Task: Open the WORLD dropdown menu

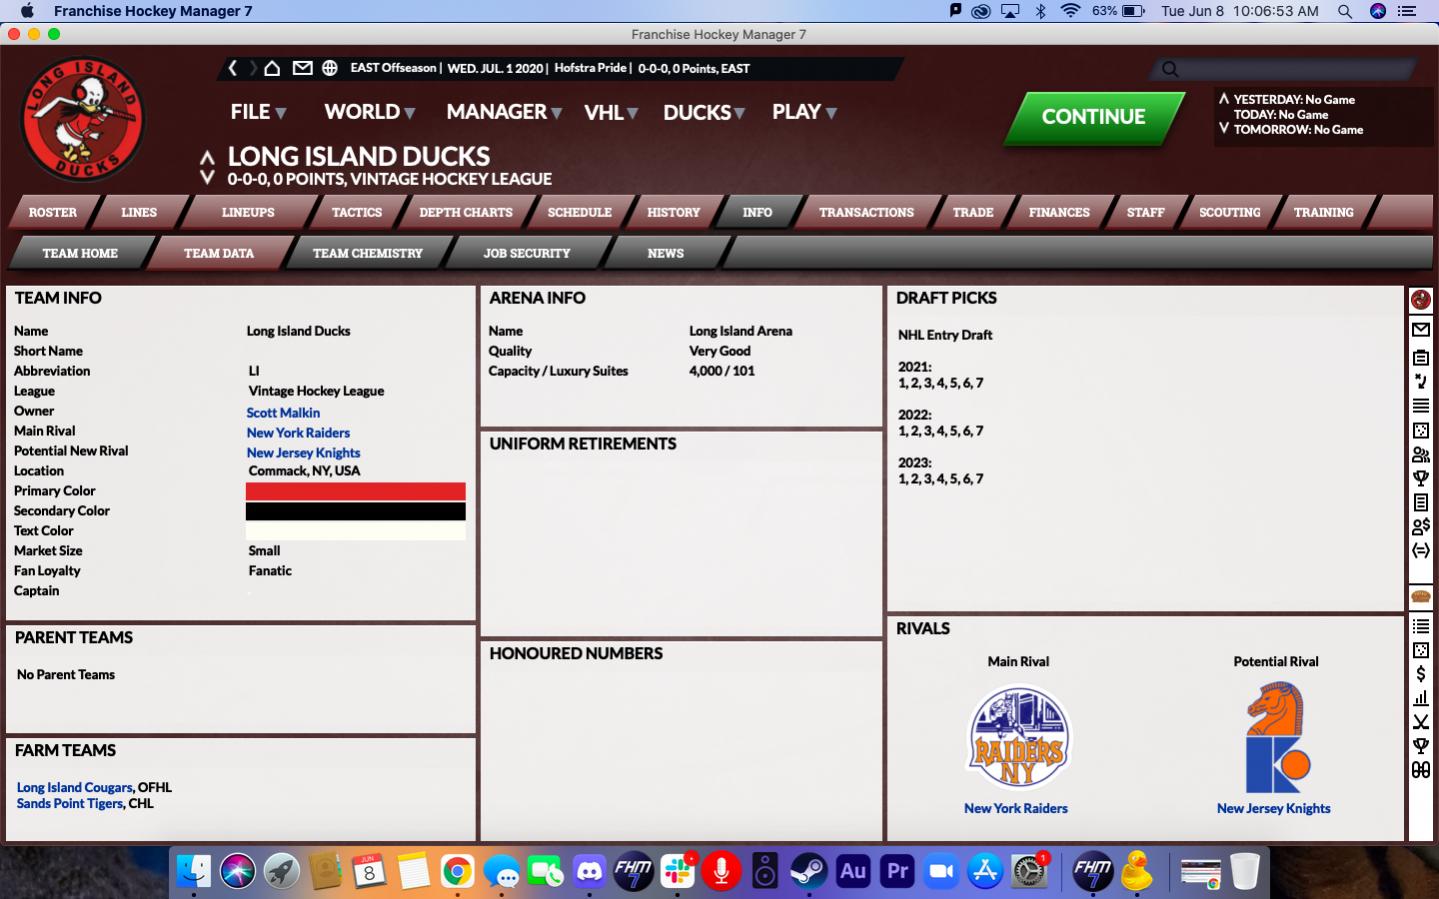Action: click(x=369, y=112)
